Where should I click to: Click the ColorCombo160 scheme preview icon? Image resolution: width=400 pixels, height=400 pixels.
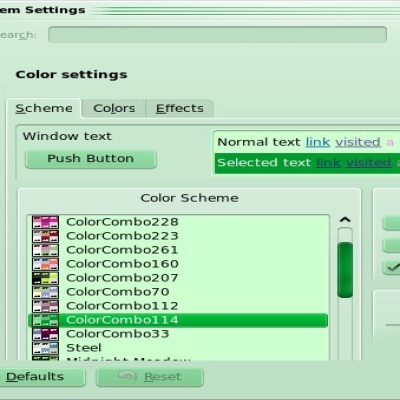pyautogui.click(x=45, y=264)
